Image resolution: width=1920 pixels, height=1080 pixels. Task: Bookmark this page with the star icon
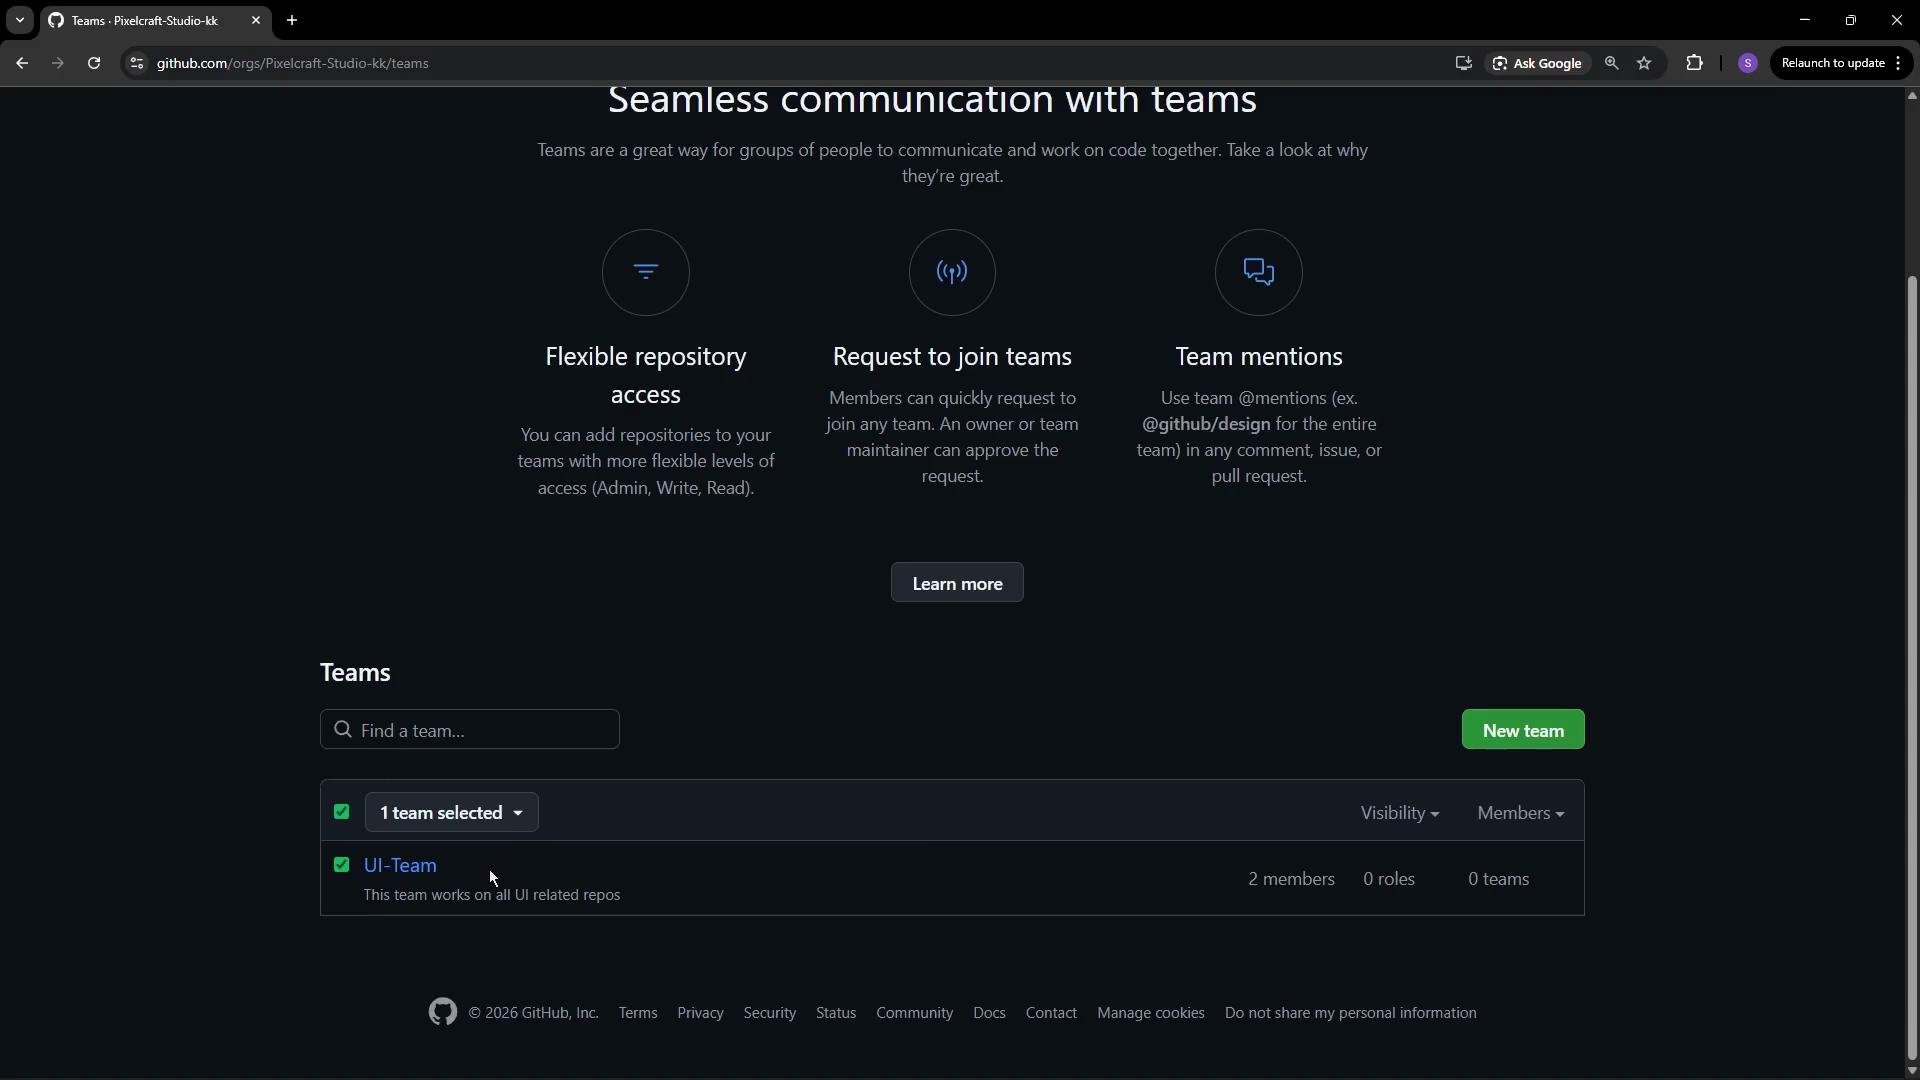click(x=1644, y=63)
